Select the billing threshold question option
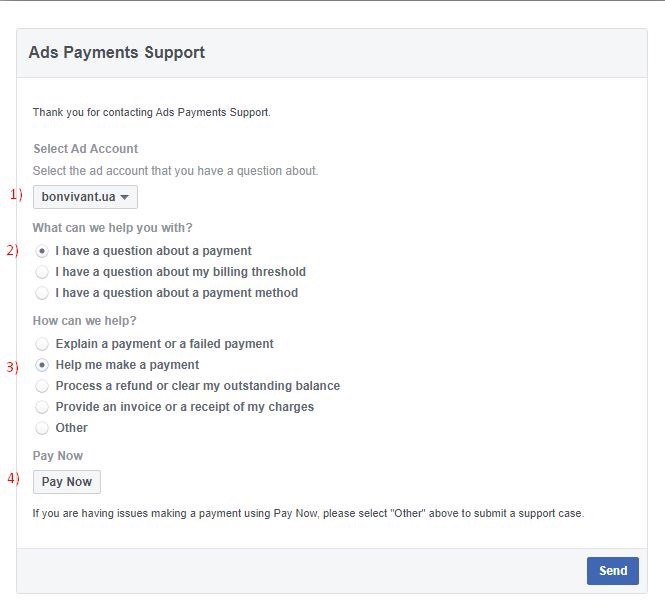665x613 pixels. click(x=42, y=272)
